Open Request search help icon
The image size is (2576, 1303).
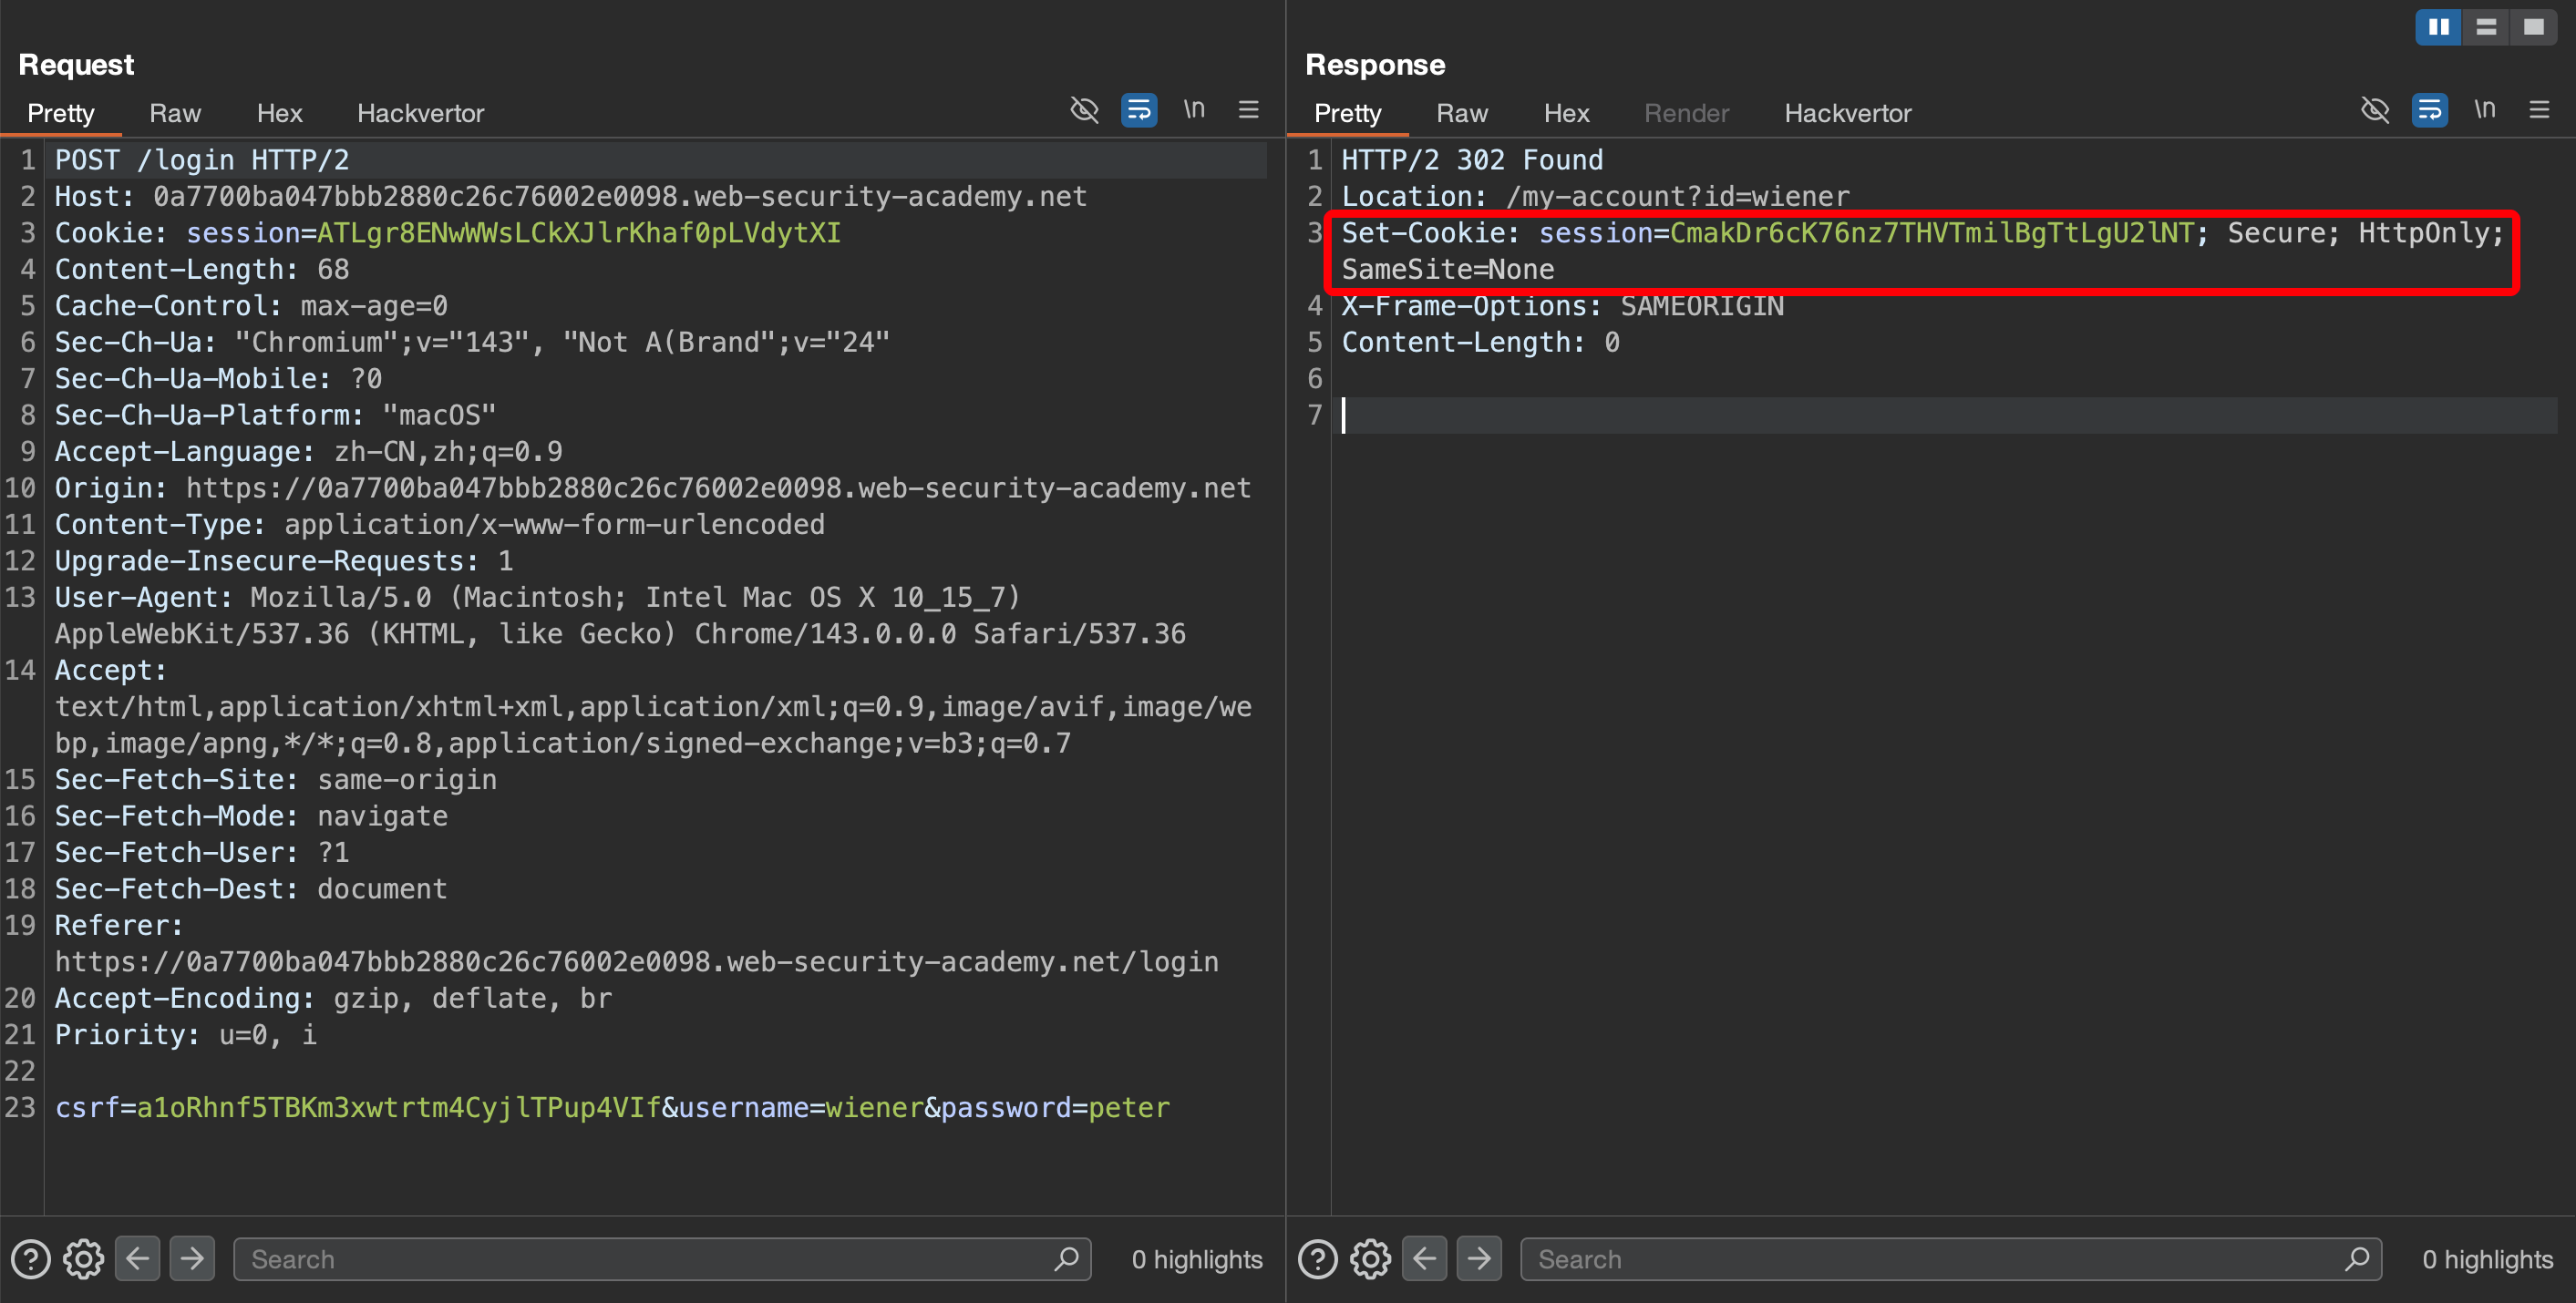(31, 1259)
